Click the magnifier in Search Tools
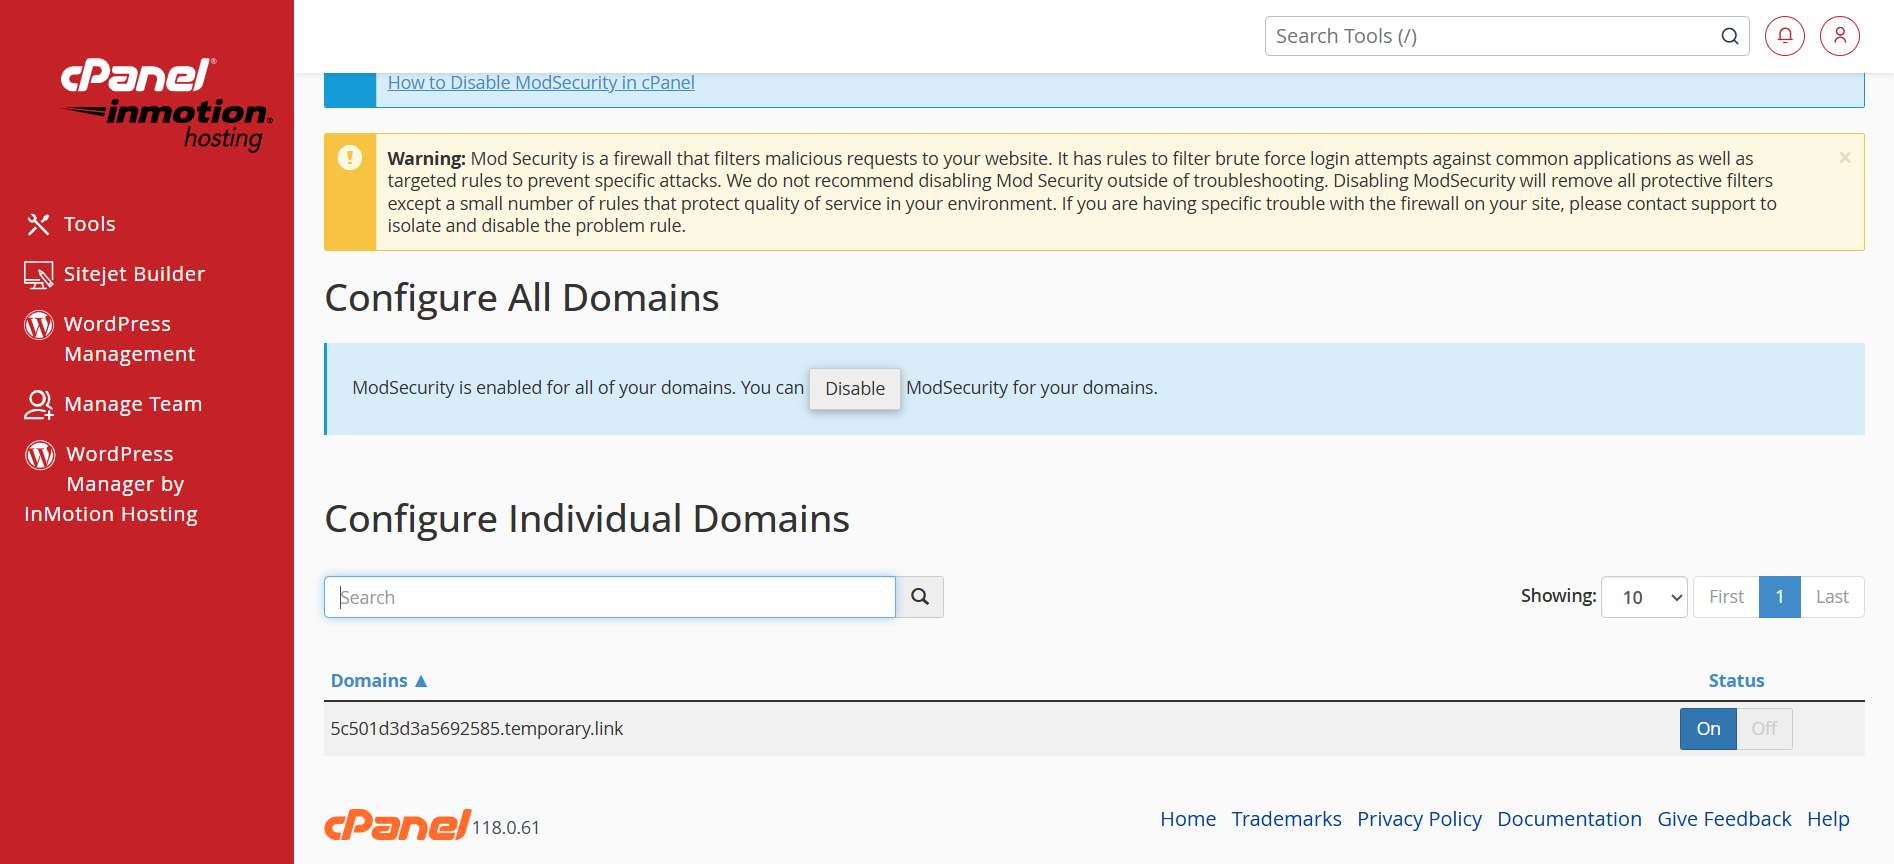Screen dimensions: 1894x864 click(1730, 36)
